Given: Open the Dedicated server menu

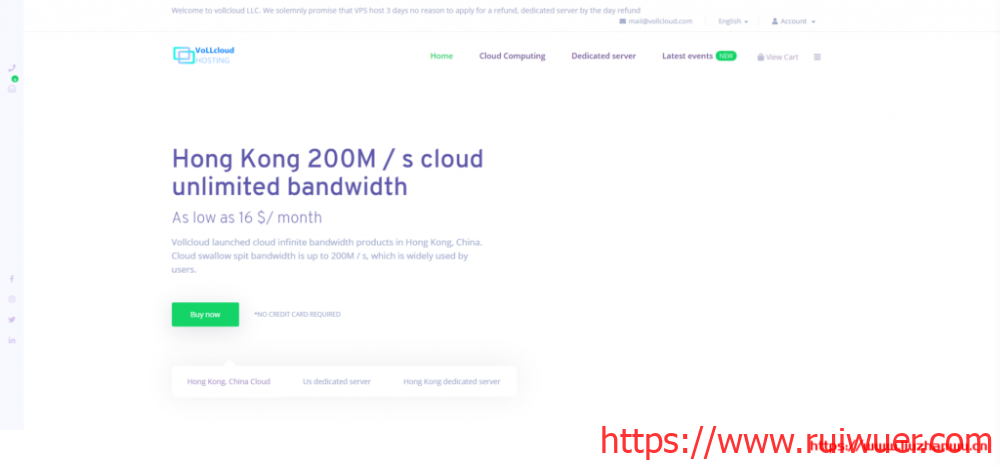Looking at the screenshot, I should coord(603,56).
